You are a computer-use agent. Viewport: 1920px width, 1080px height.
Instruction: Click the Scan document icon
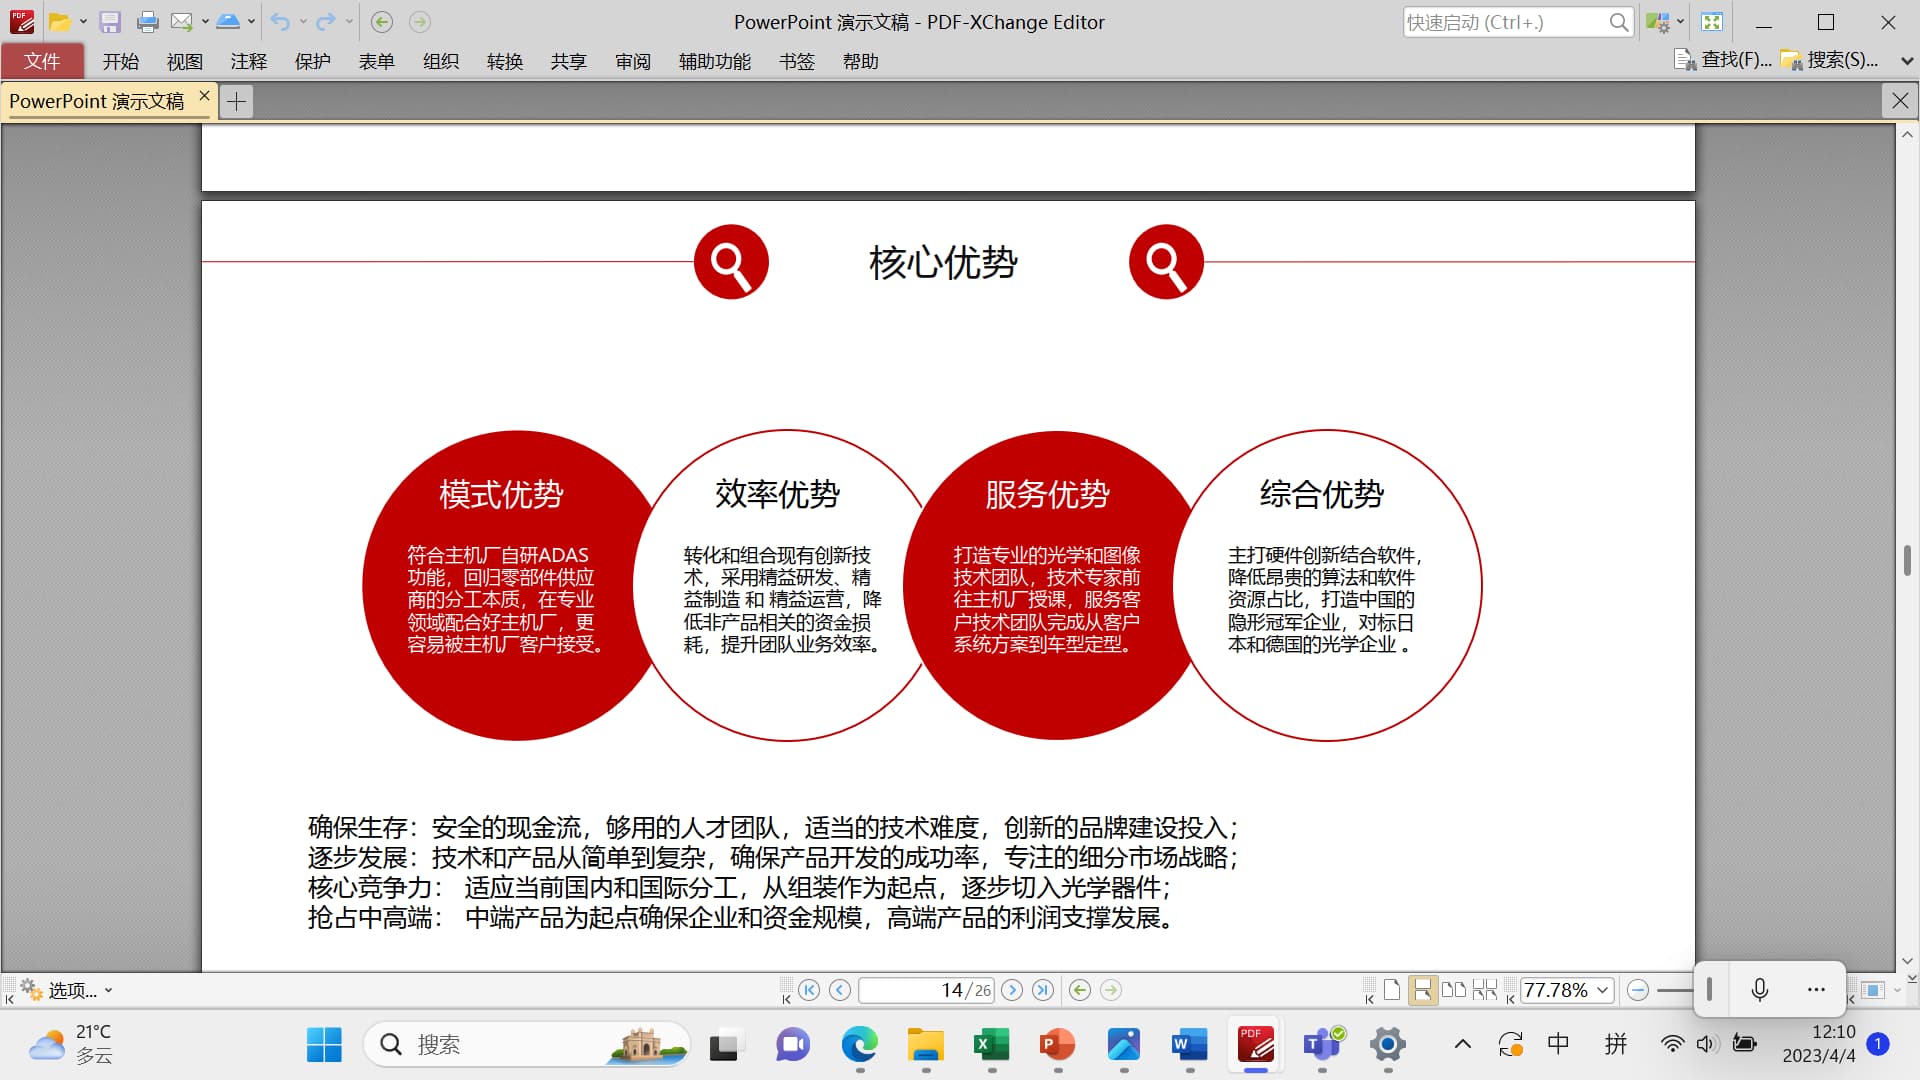tap(228, 22)
